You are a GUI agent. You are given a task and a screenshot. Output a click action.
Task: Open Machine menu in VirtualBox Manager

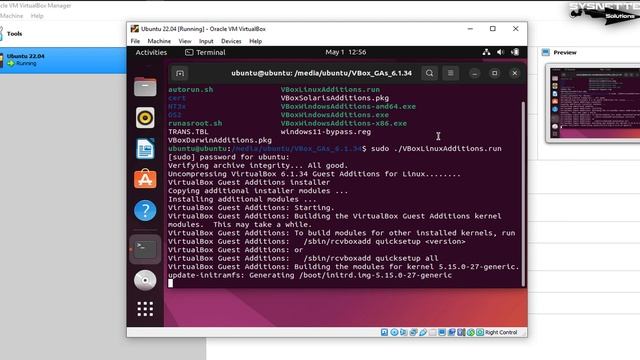pos(11,16)
